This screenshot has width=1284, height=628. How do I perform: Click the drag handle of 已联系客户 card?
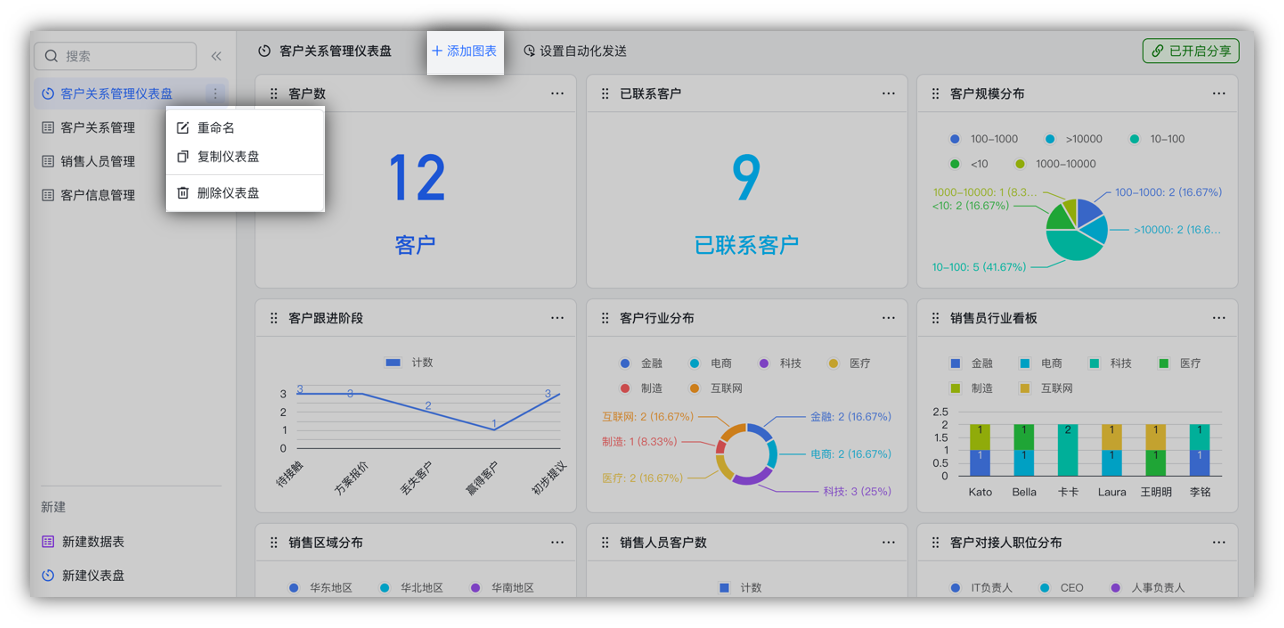(x=605, y=94)
